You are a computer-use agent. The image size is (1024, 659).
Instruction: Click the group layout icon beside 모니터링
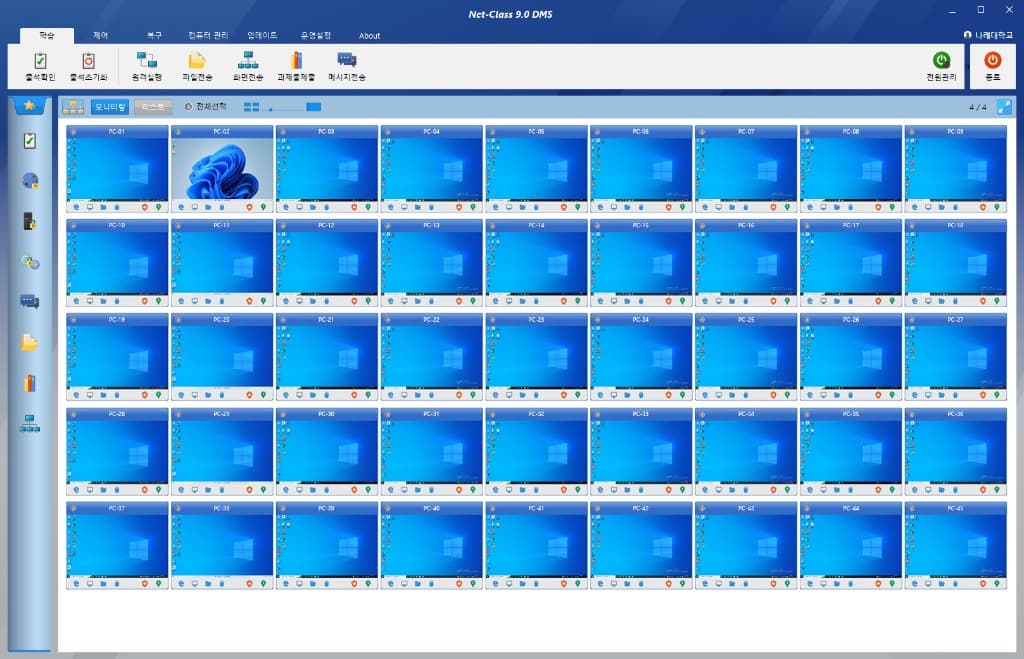pos(73,106)
